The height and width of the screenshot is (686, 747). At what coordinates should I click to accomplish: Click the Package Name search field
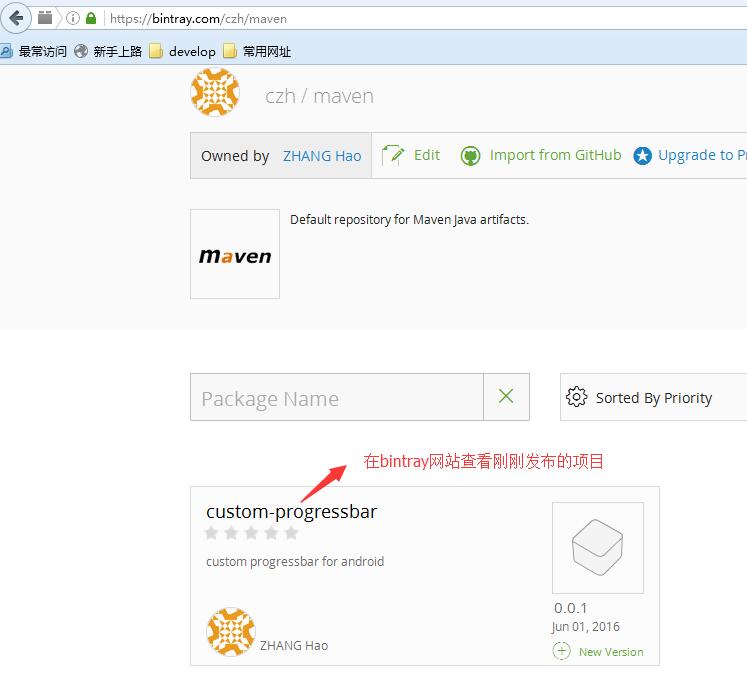coord(337,397)
